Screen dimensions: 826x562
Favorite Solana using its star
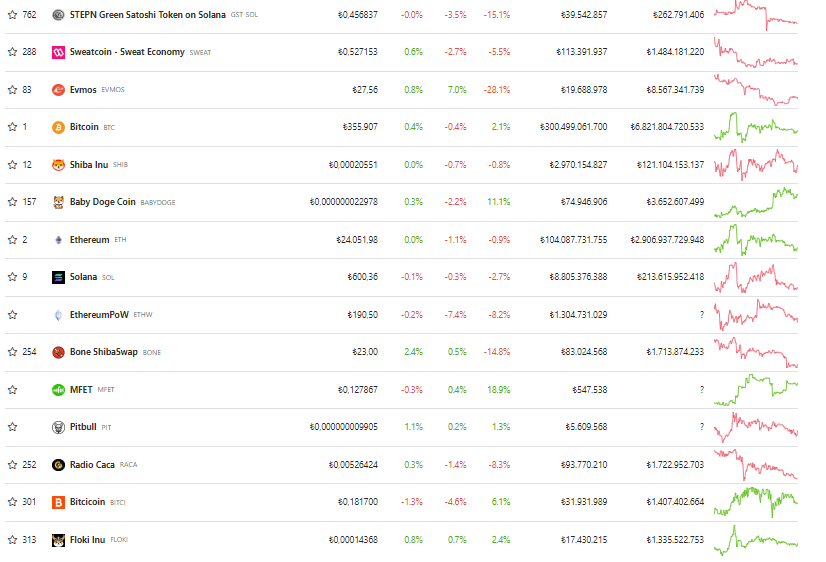tap(13, 277)
